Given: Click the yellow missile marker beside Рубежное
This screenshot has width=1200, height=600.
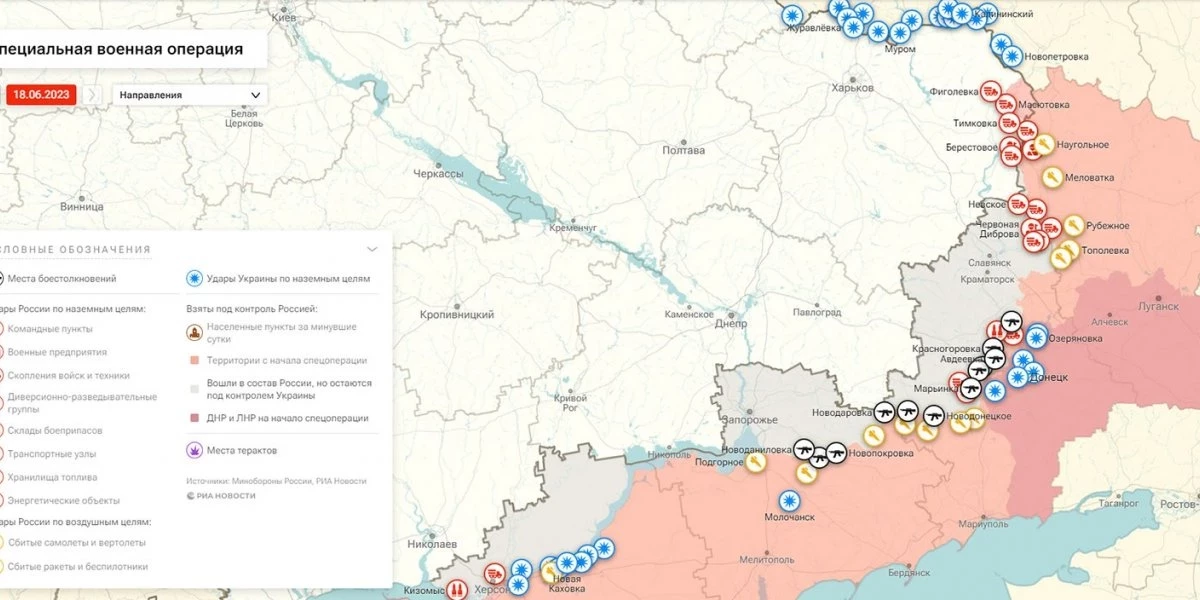Looking at the screenshot, I should pyautogui.click(x=1074, y=225).
